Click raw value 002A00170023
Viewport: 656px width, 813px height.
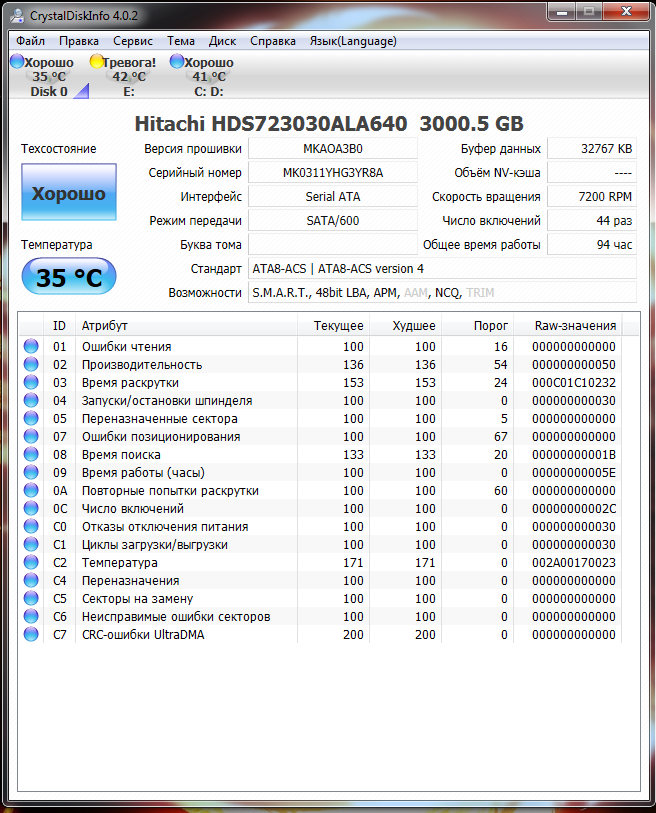pos(574,563)
